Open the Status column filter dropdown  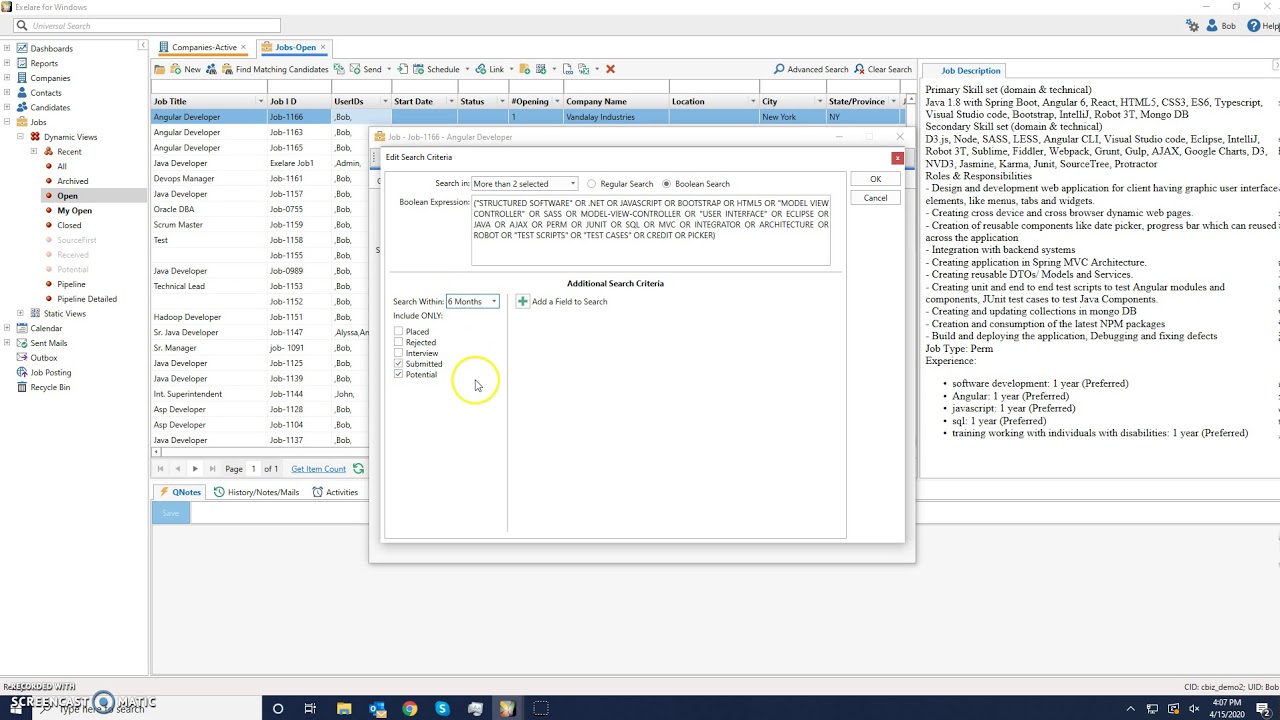tap(502, 101)
